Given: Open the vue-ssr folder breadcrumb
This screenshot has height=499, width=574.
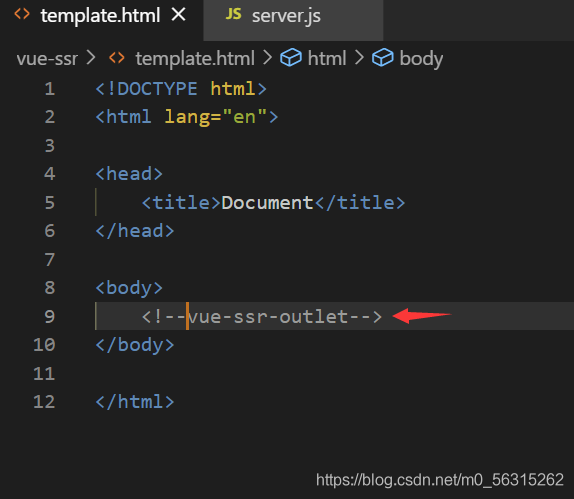Looking at the screenshot, I should (47, 59).
